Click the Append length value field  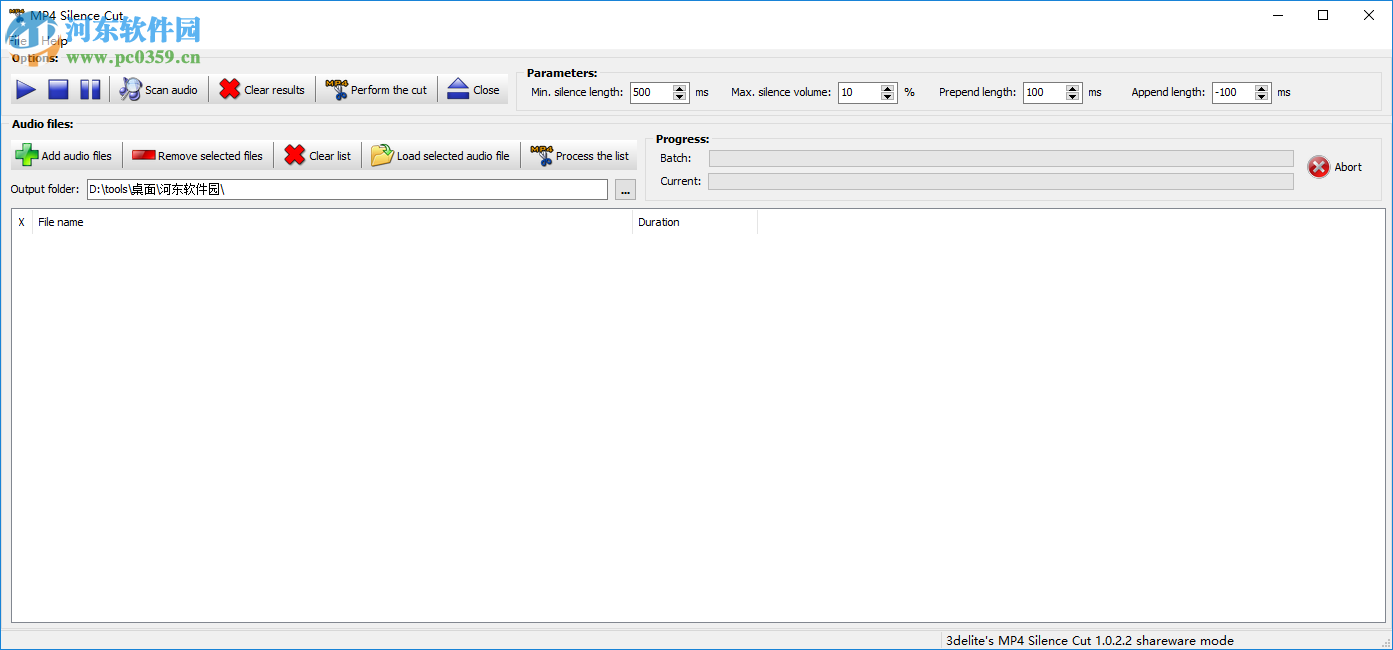tap(1233, 92)
